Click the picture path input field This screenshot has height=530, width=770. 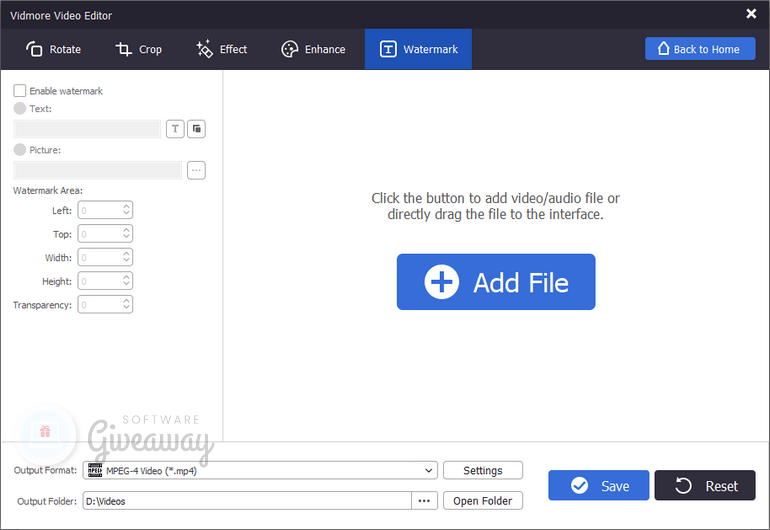click(x=98, y=170)
